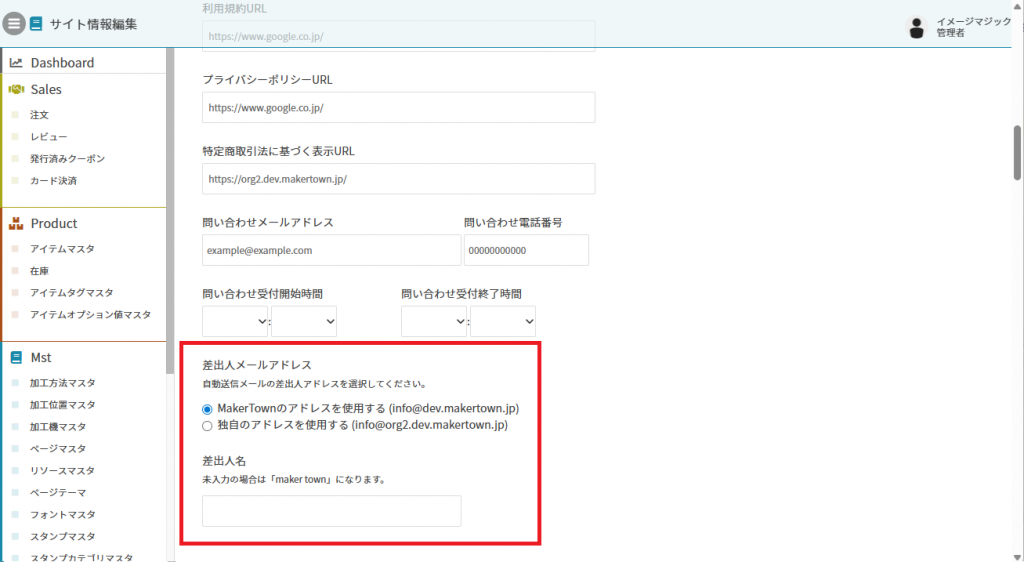Open 加工機マスタ in sidebar
Image resolution: width=1024 pixels, height=562 pixels.
[57, 427]
